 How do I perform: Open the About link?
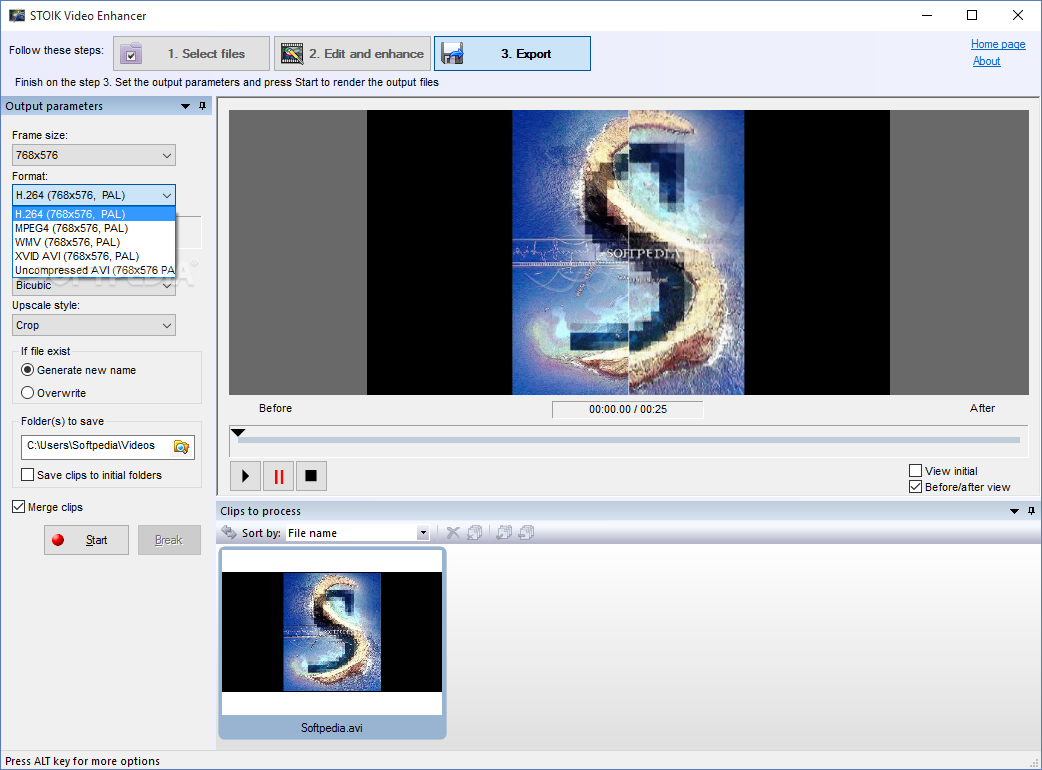[986, 61]
